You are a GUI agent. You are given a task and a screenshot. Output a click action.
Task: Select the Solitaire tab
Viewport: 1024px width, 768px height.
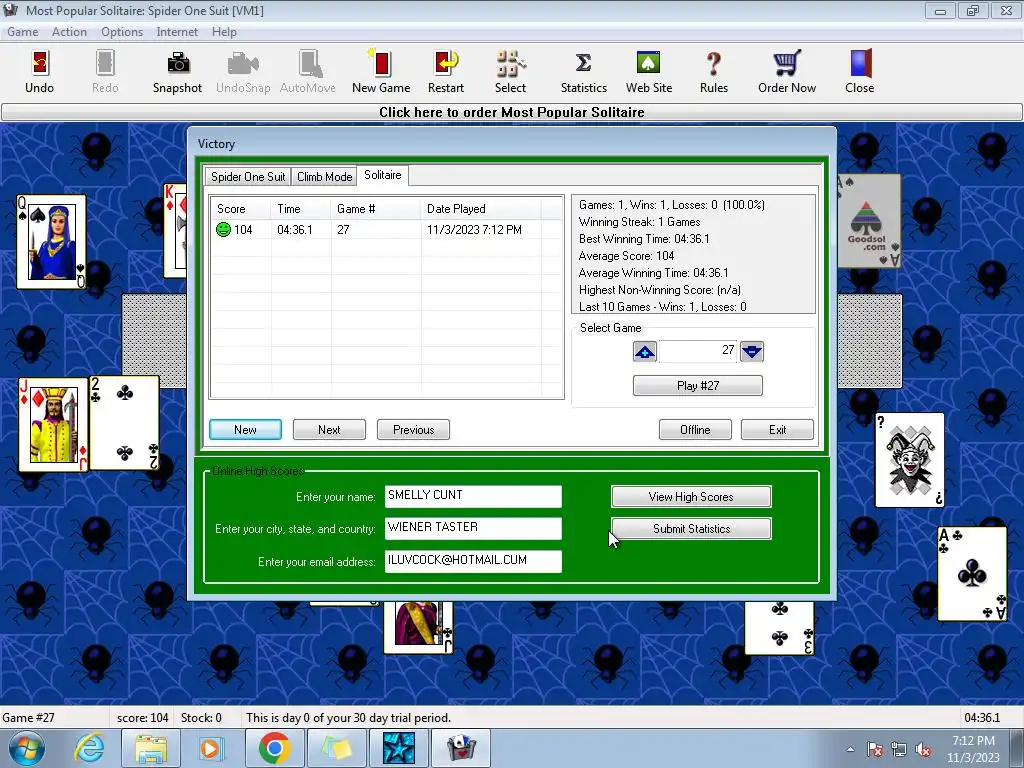pyautogui.click(x=383, y=175)
